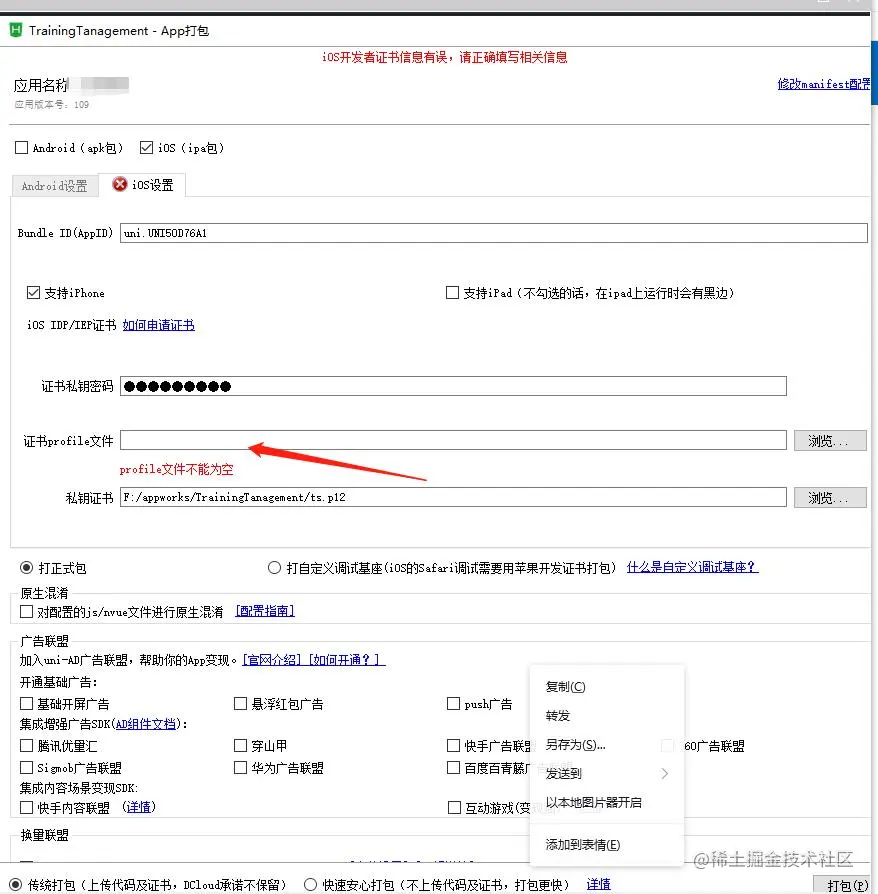Uncheck the iOS (ipa包) checkbox
The height and width of the screenshot is (894, 878).
click(147, 148)
